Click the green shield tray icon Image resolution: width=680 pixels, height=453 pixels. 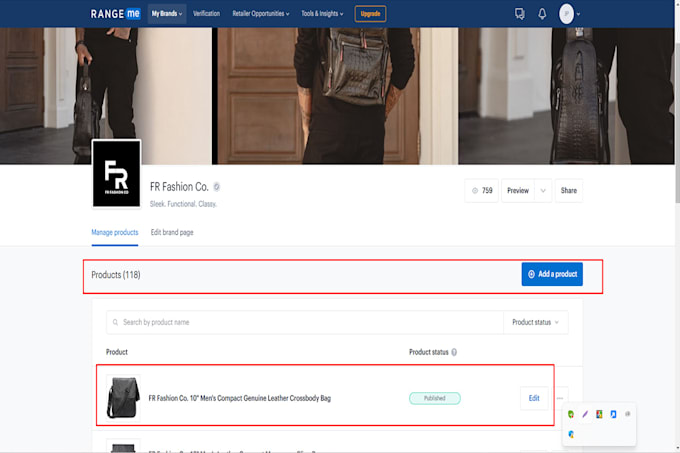point(571,414)
